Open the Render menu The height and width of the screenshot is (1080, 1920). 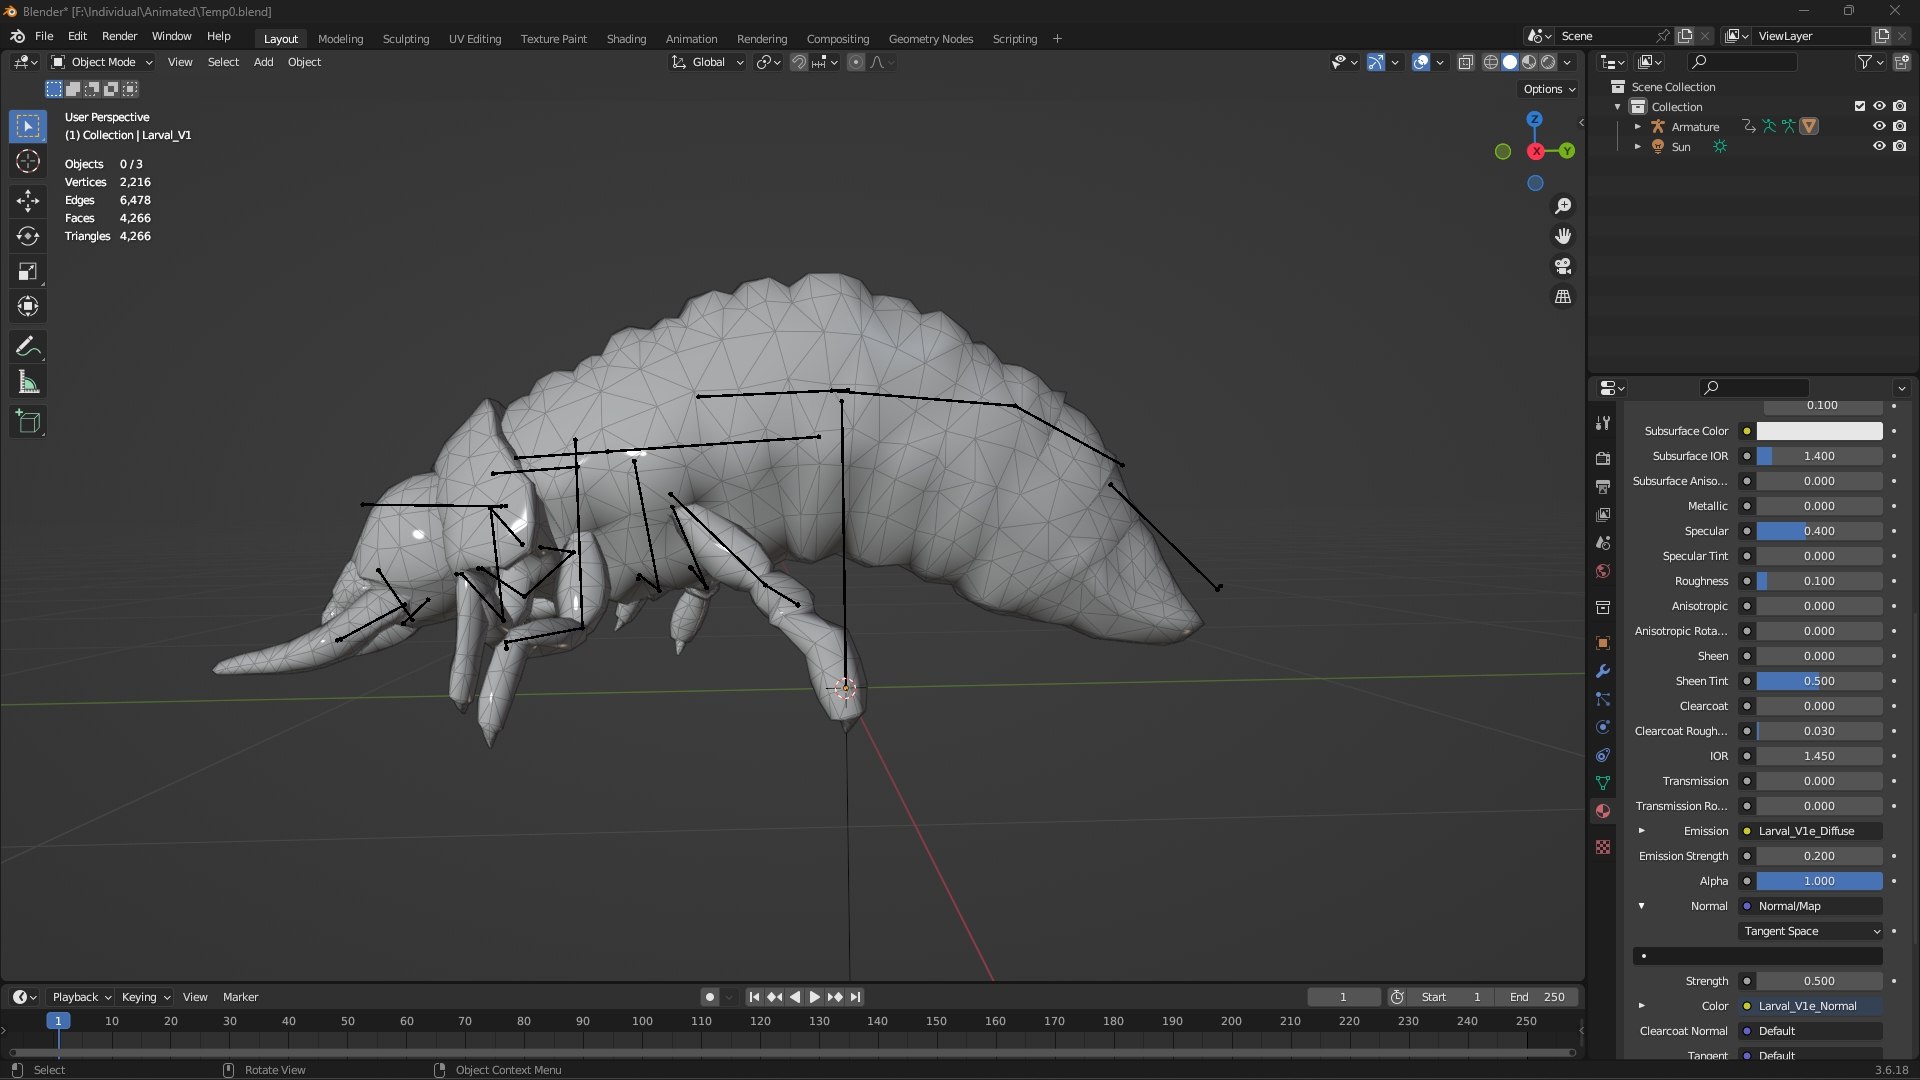(x=119, y=36)
